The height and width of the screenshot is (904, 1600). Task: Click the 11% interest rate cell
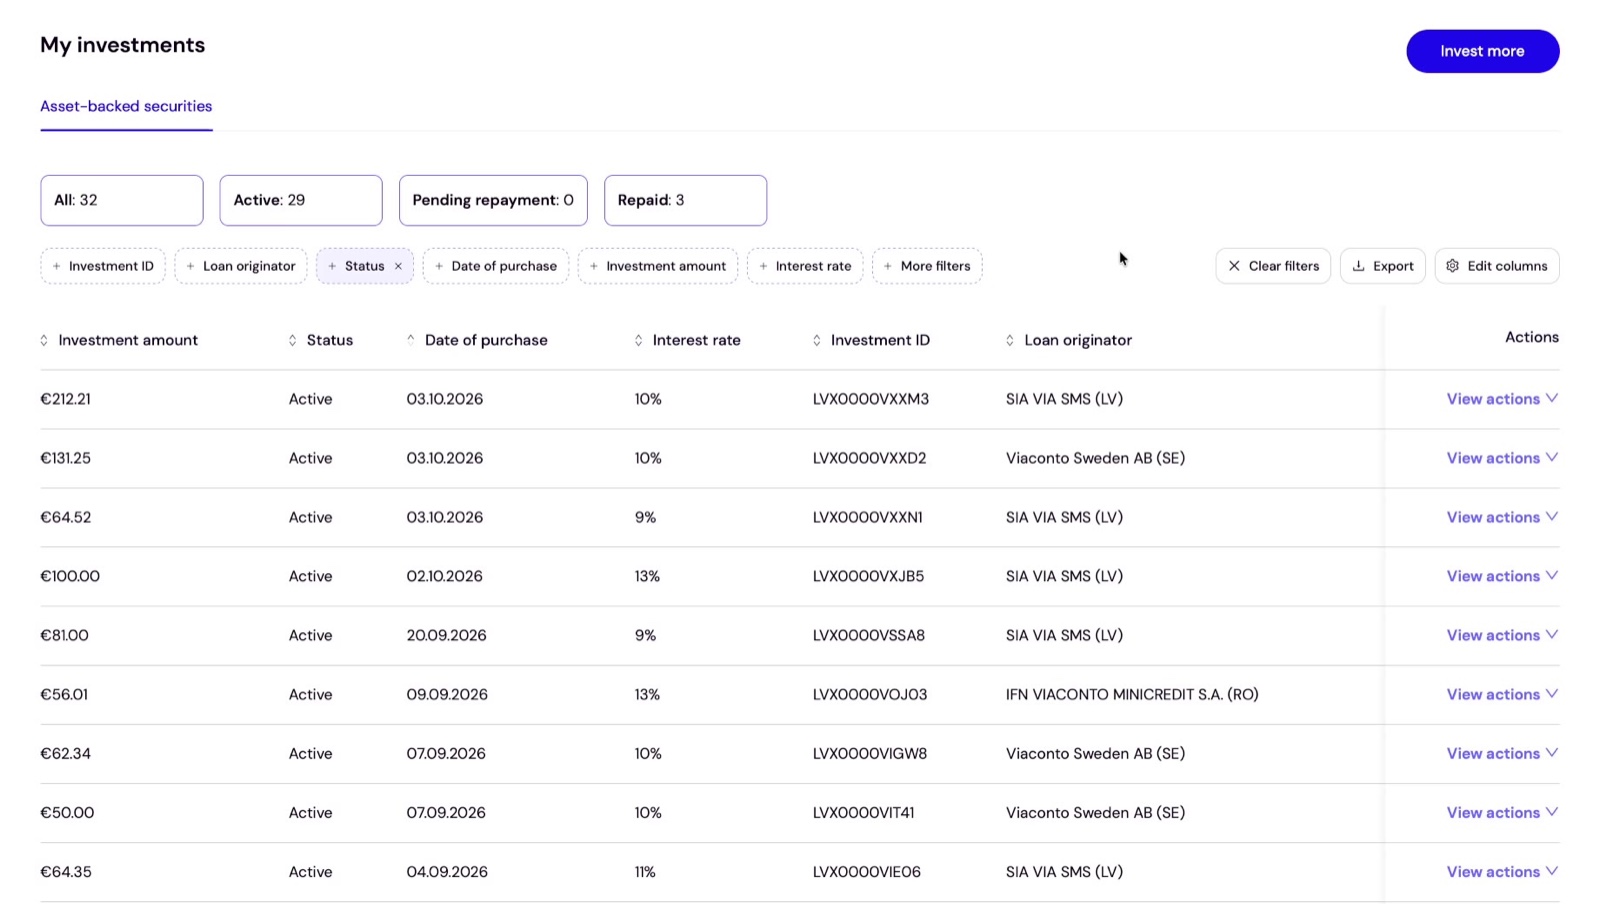(x=645, y=871)
